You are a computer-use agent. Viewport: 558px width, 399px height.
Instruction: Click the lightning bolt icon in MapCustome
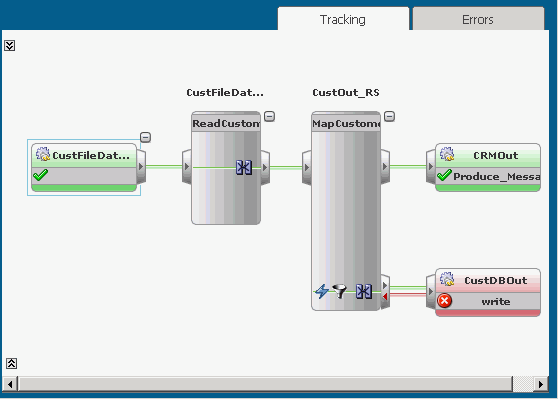322,291
